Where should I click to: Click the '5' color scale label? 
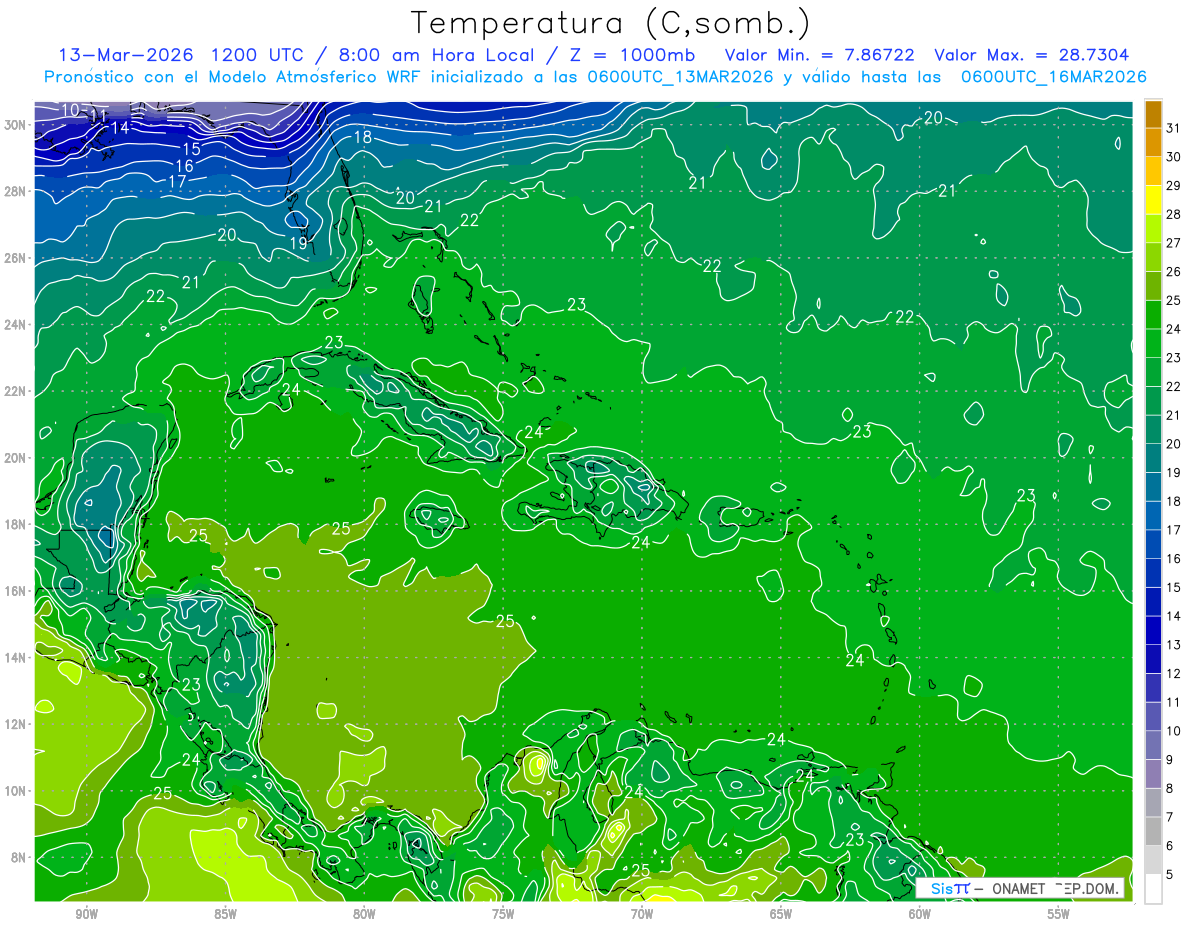pyautogui.click(x=1170, y=875)
